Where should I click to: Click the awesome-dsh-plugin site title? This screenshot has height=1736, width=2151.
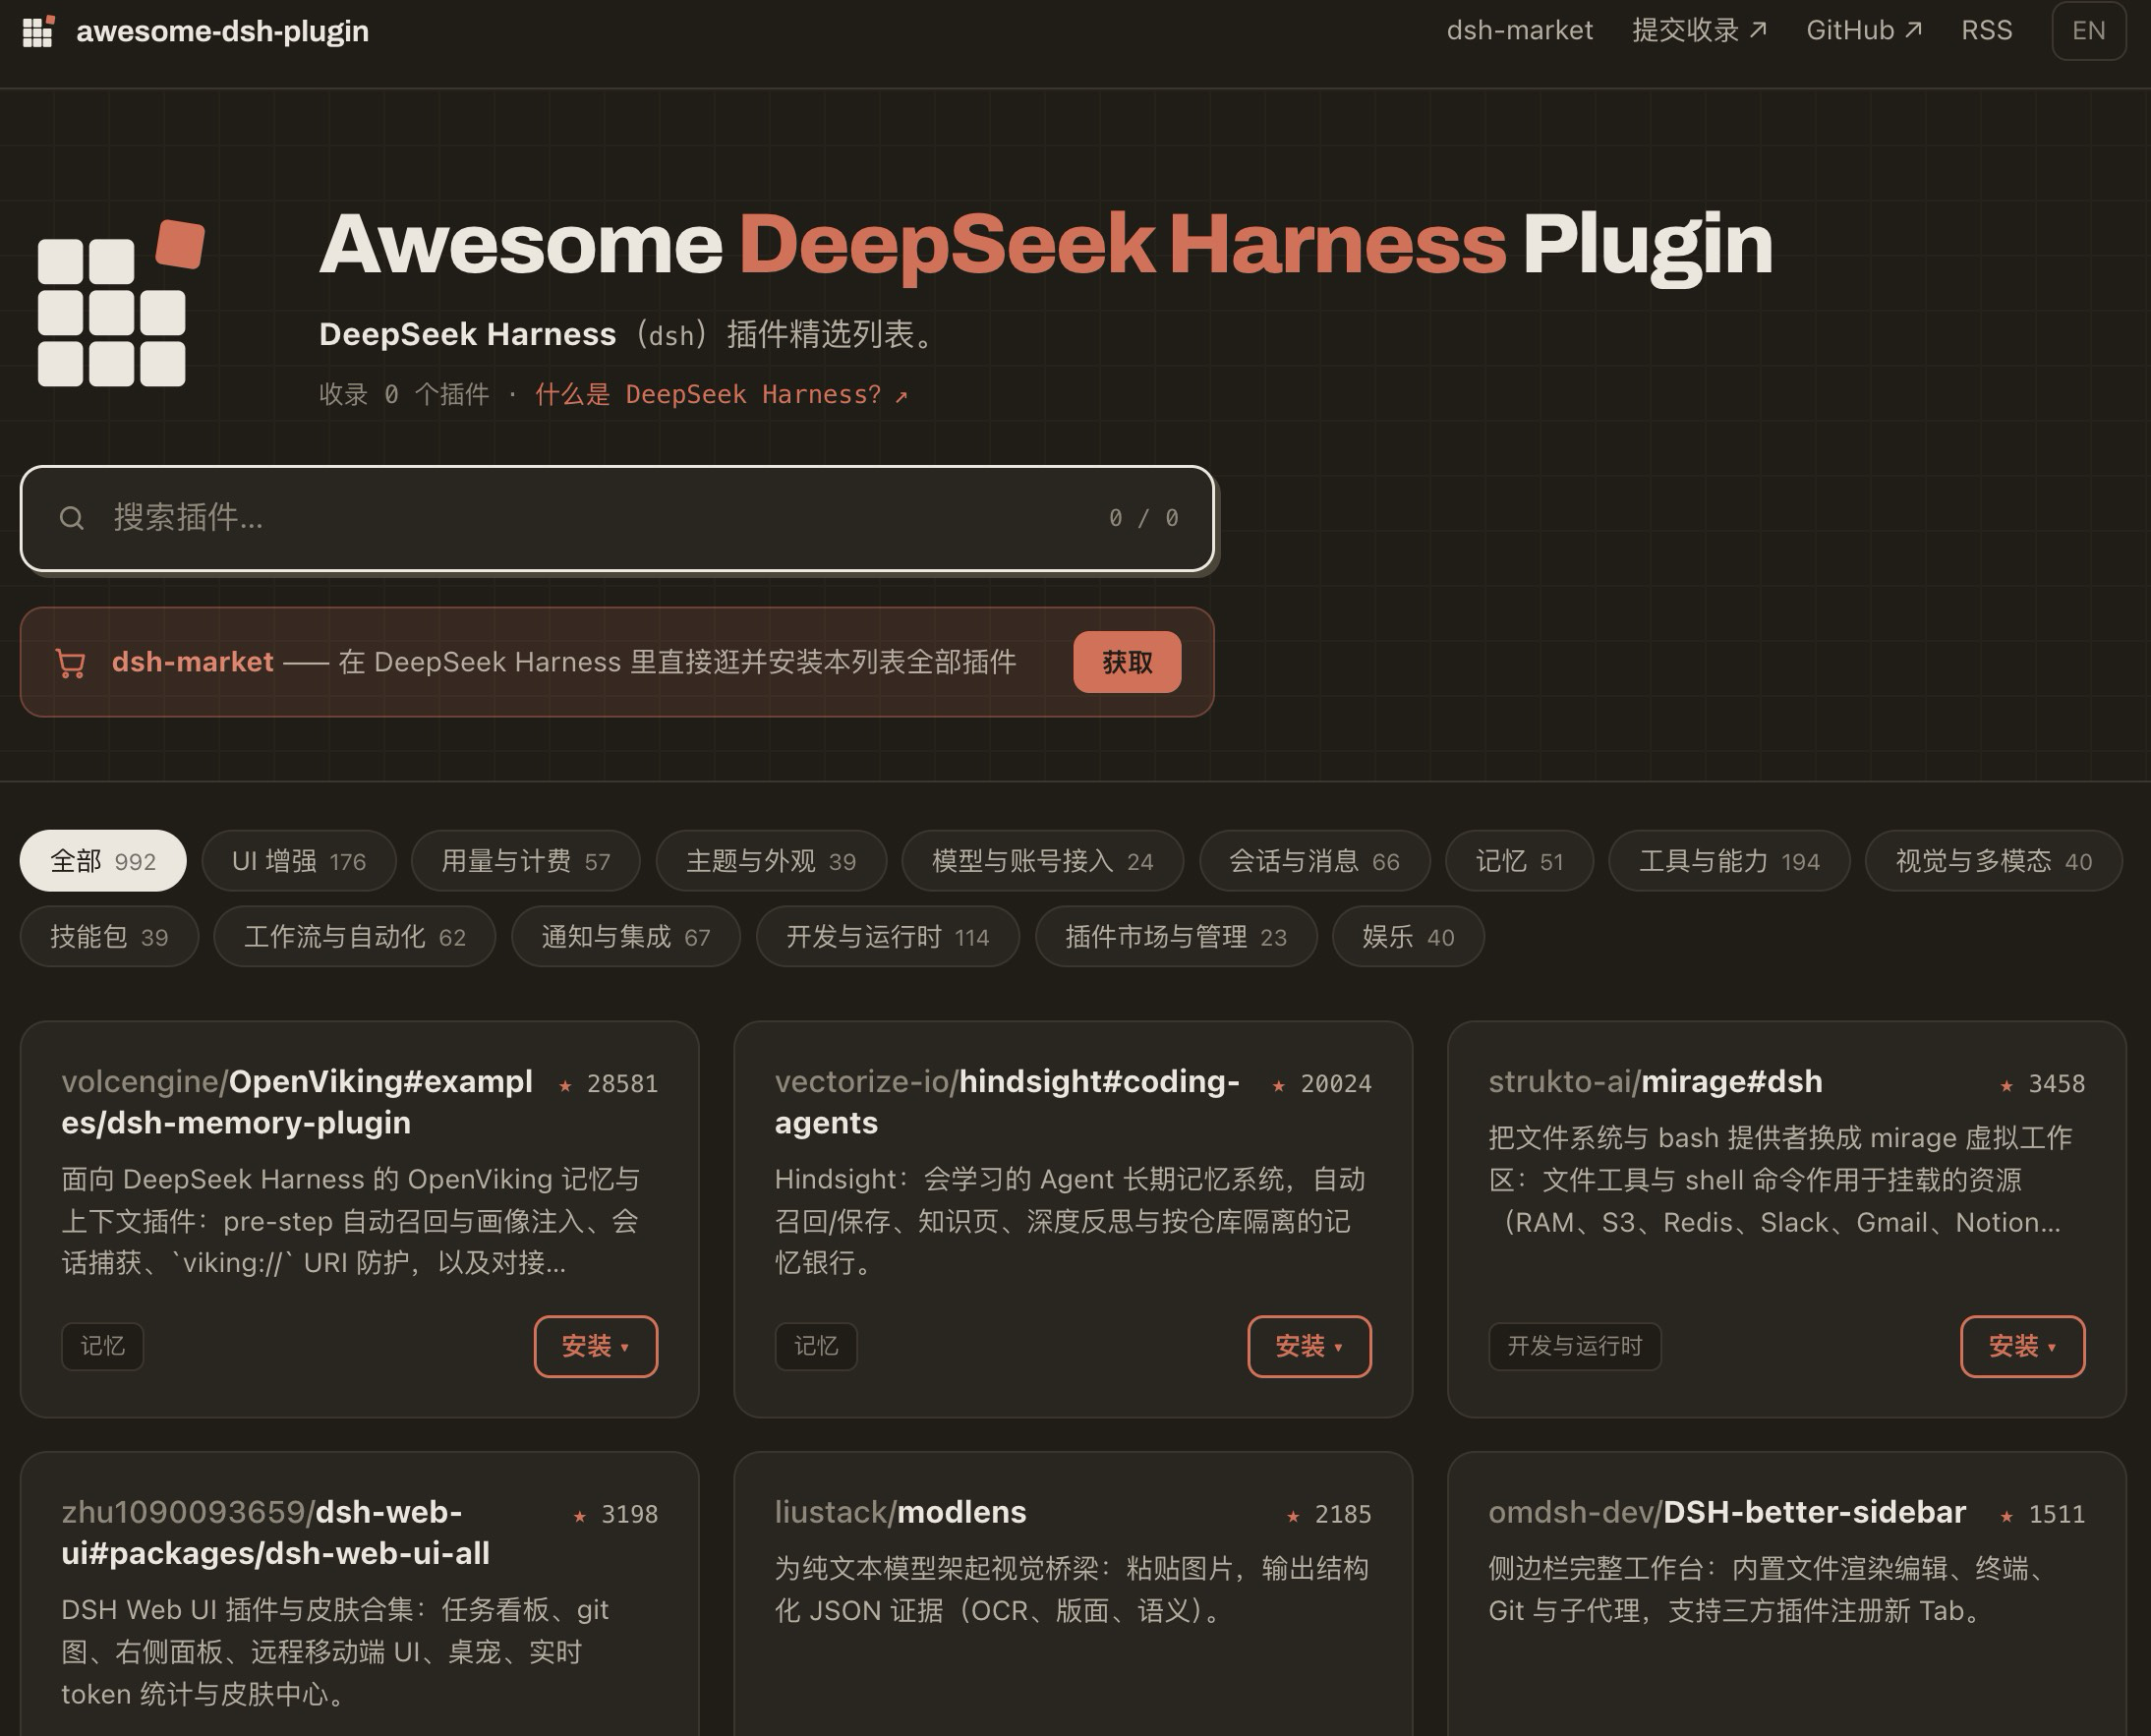(x=222, y=31)
